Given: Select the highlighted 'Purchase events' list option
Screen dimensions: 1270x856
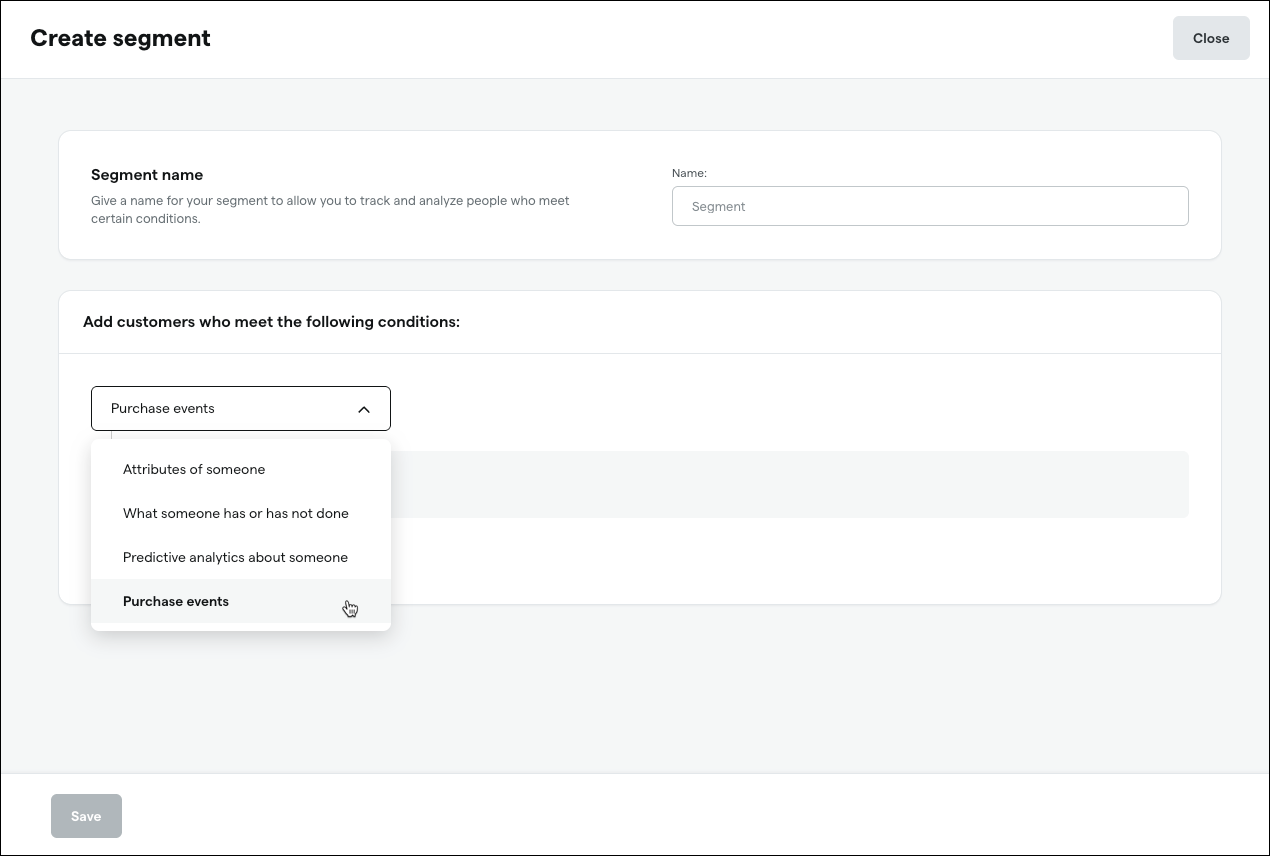Looking at the screenshot, I should click(x=176, y=601).
